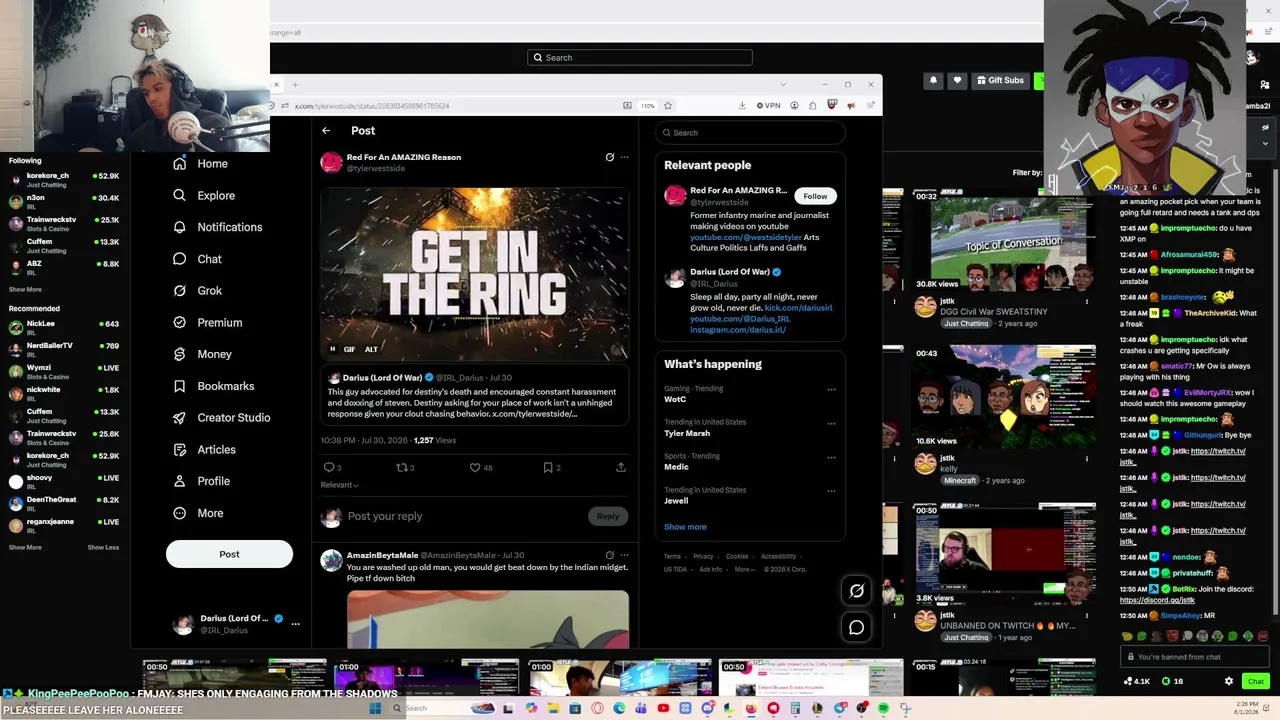
Task: Click the GET IN THE RING GIF
Action: pos(475,274)
